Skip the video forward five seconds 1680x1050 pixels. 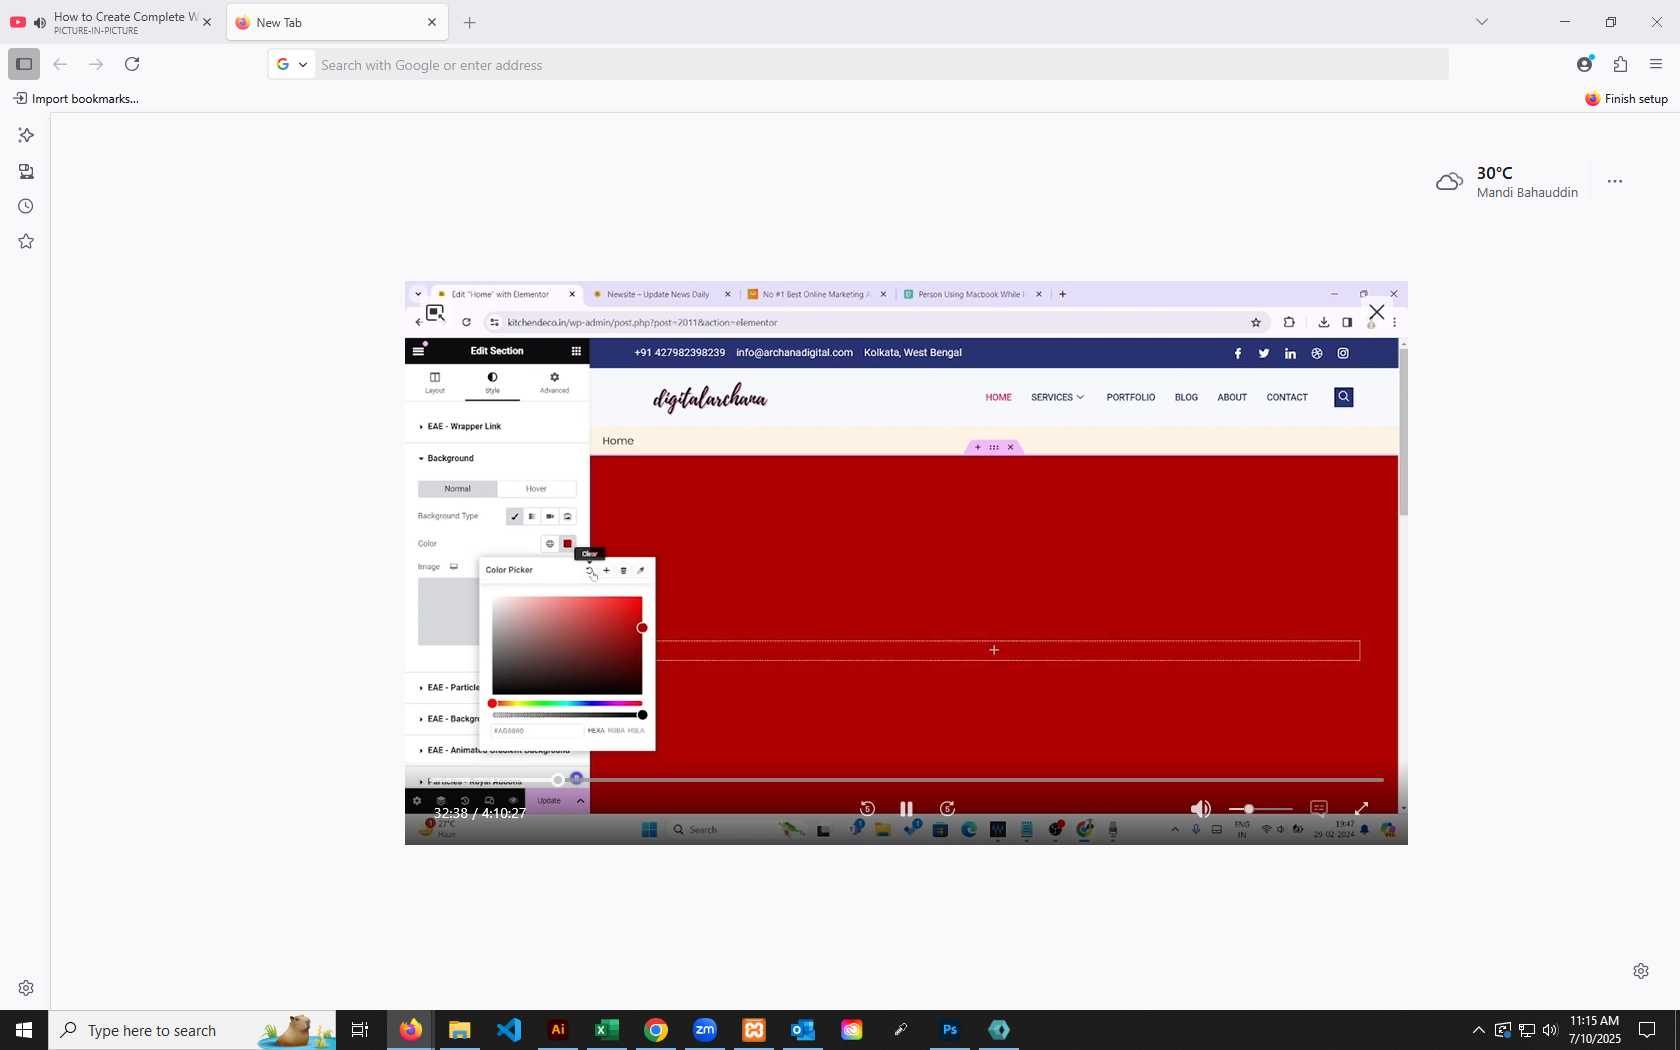(947, 808)
